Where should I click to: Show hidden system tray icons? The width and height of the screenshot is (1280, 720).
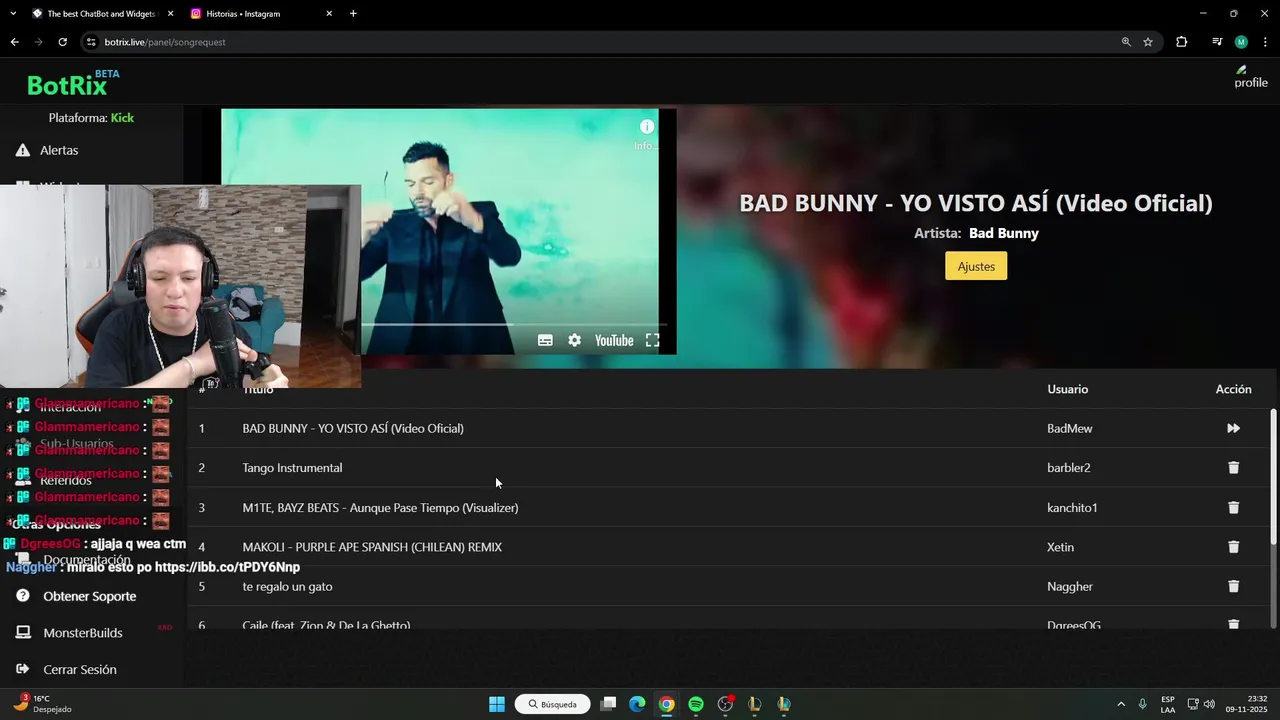tap(1120, 704)
